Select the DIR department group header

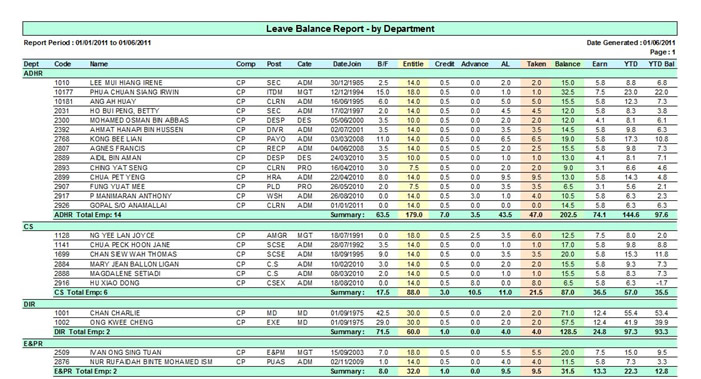point(350,304)
